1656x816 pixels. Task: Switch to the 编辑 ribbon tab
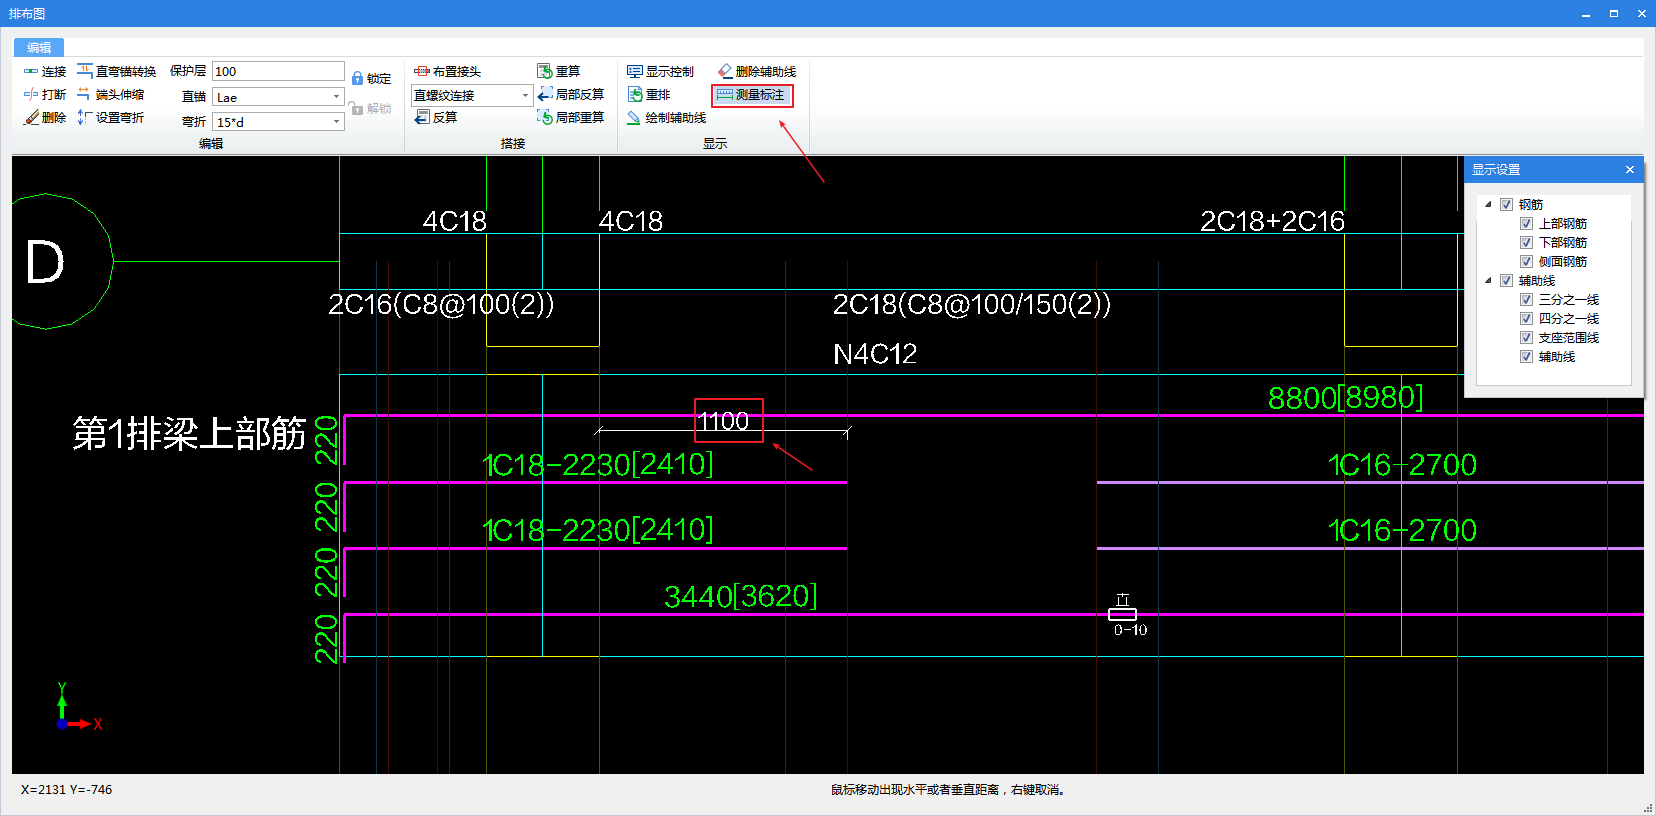coord(39,48)
